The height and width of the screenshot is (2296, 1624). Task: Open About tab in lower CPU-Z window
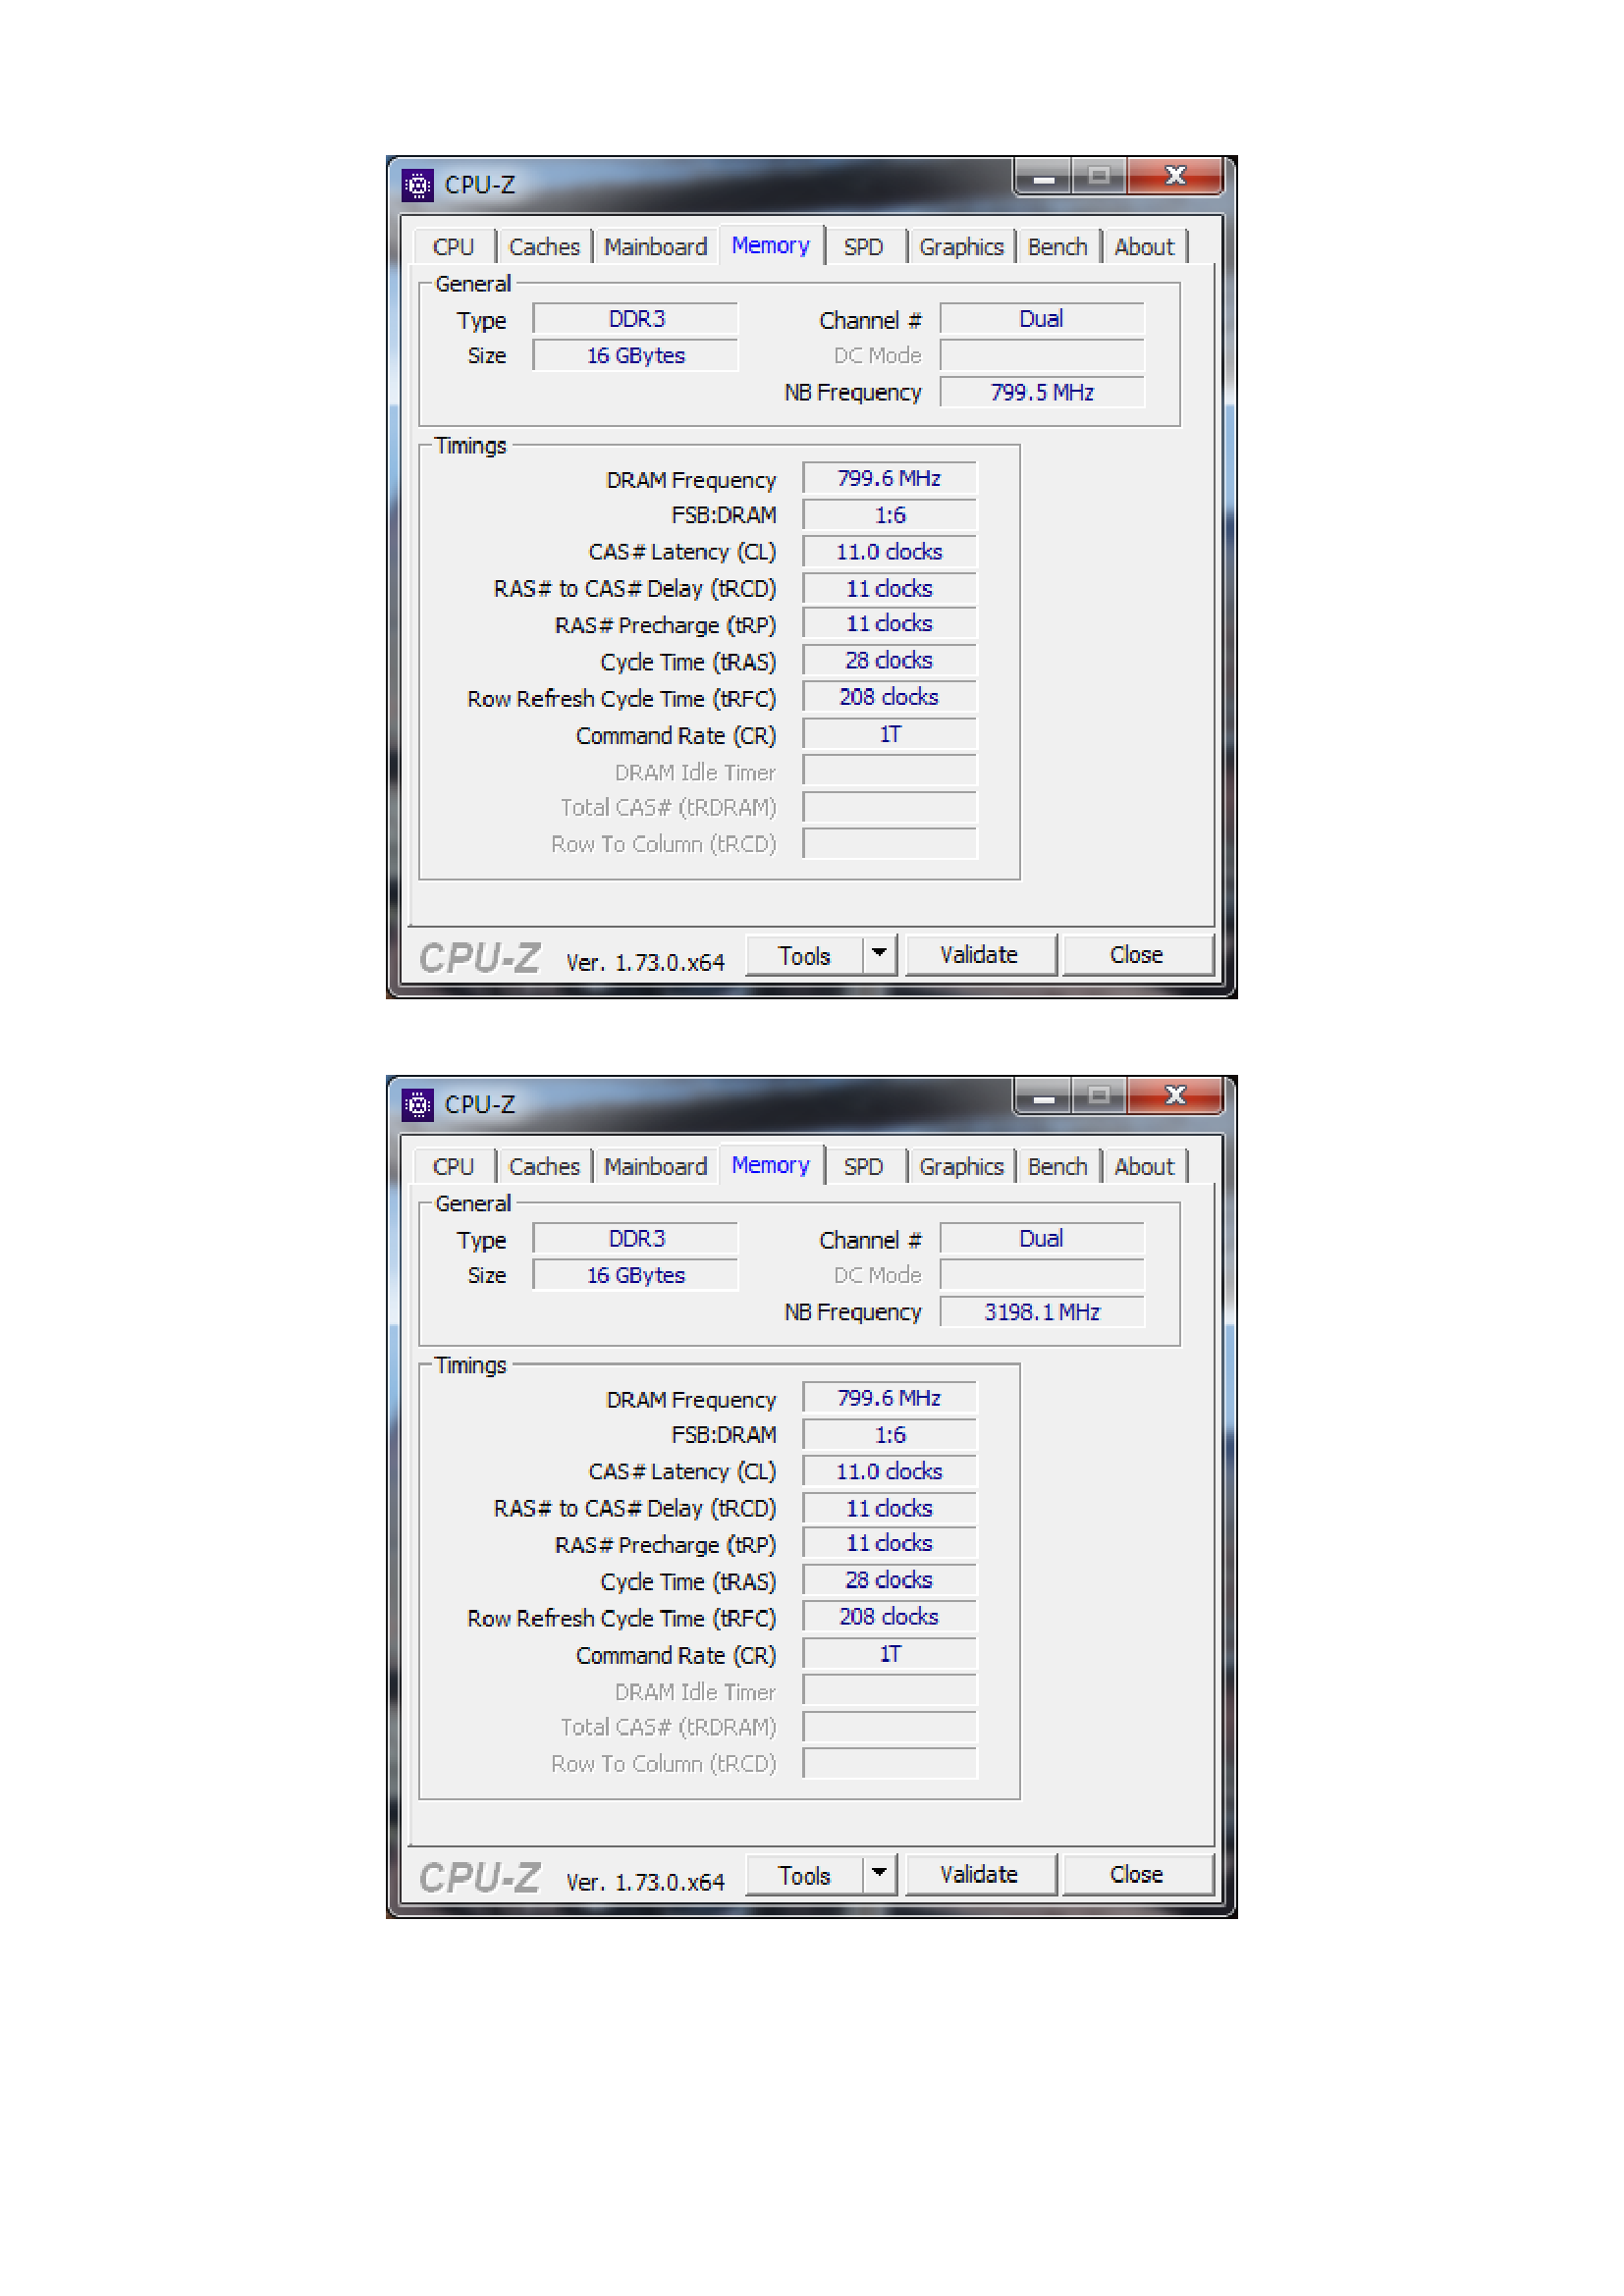1145,1167
